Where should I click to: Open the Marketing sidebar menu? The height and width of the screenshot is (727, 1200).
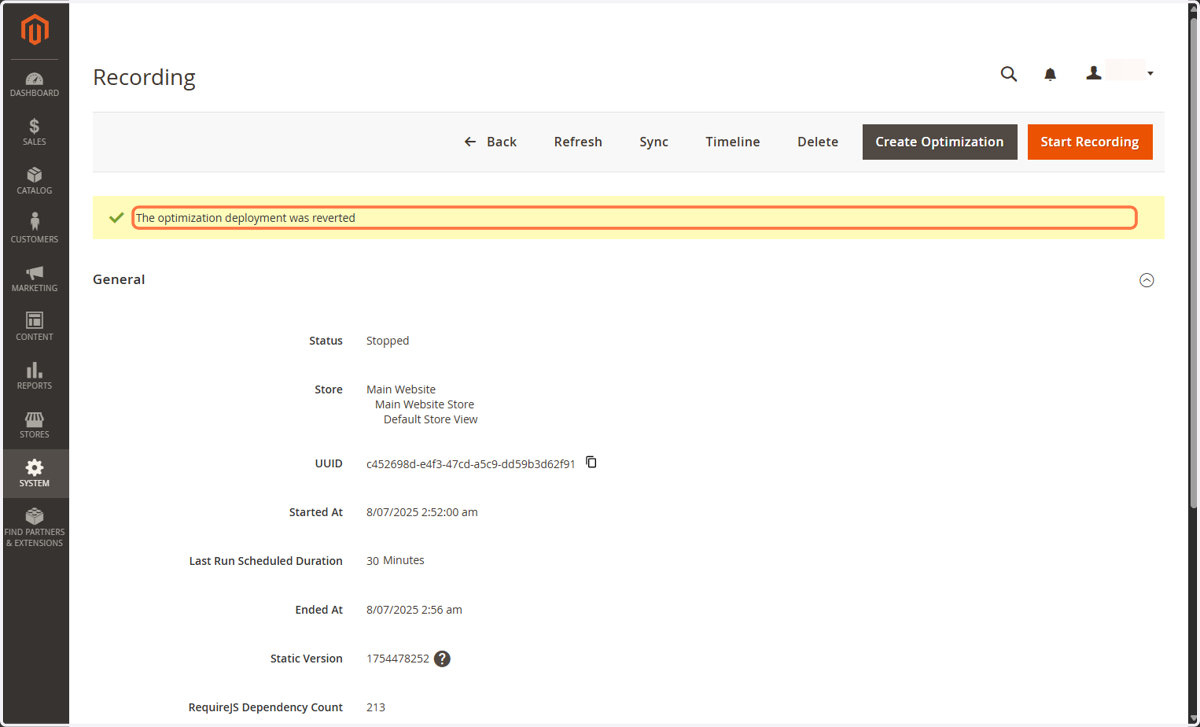point(34,278)
